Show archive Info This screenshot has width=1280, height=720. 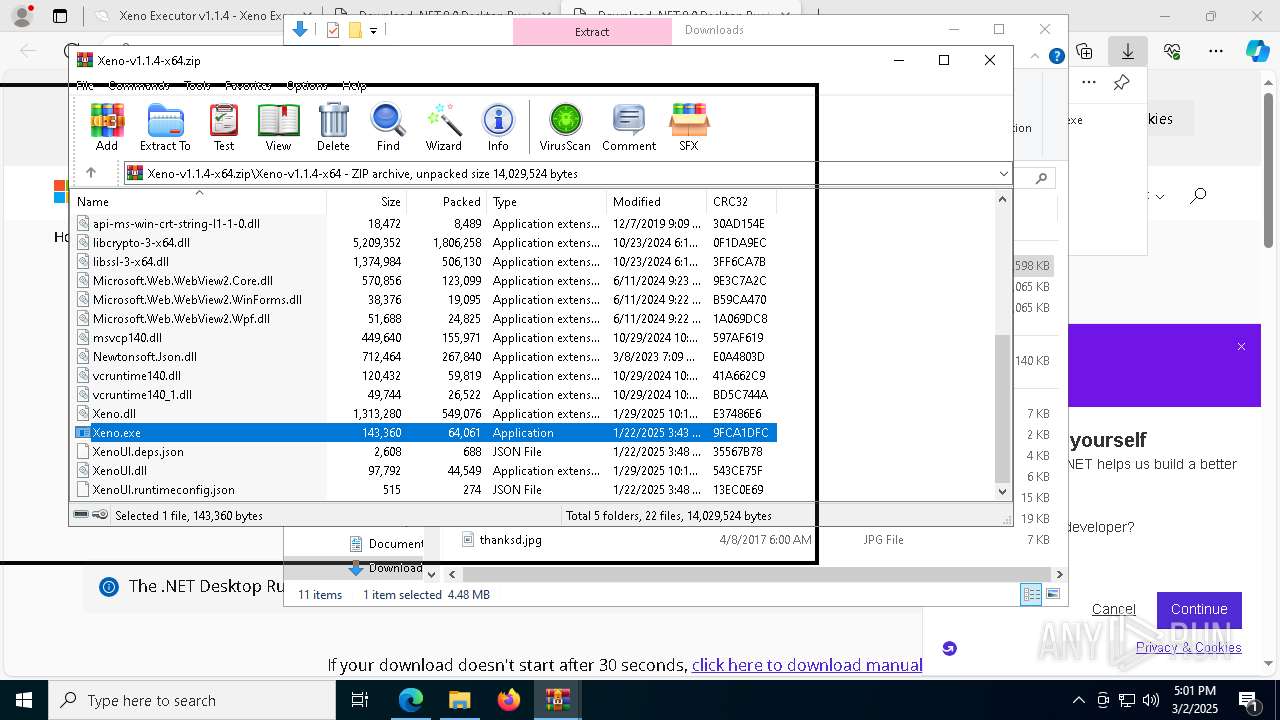pos(498,127)
